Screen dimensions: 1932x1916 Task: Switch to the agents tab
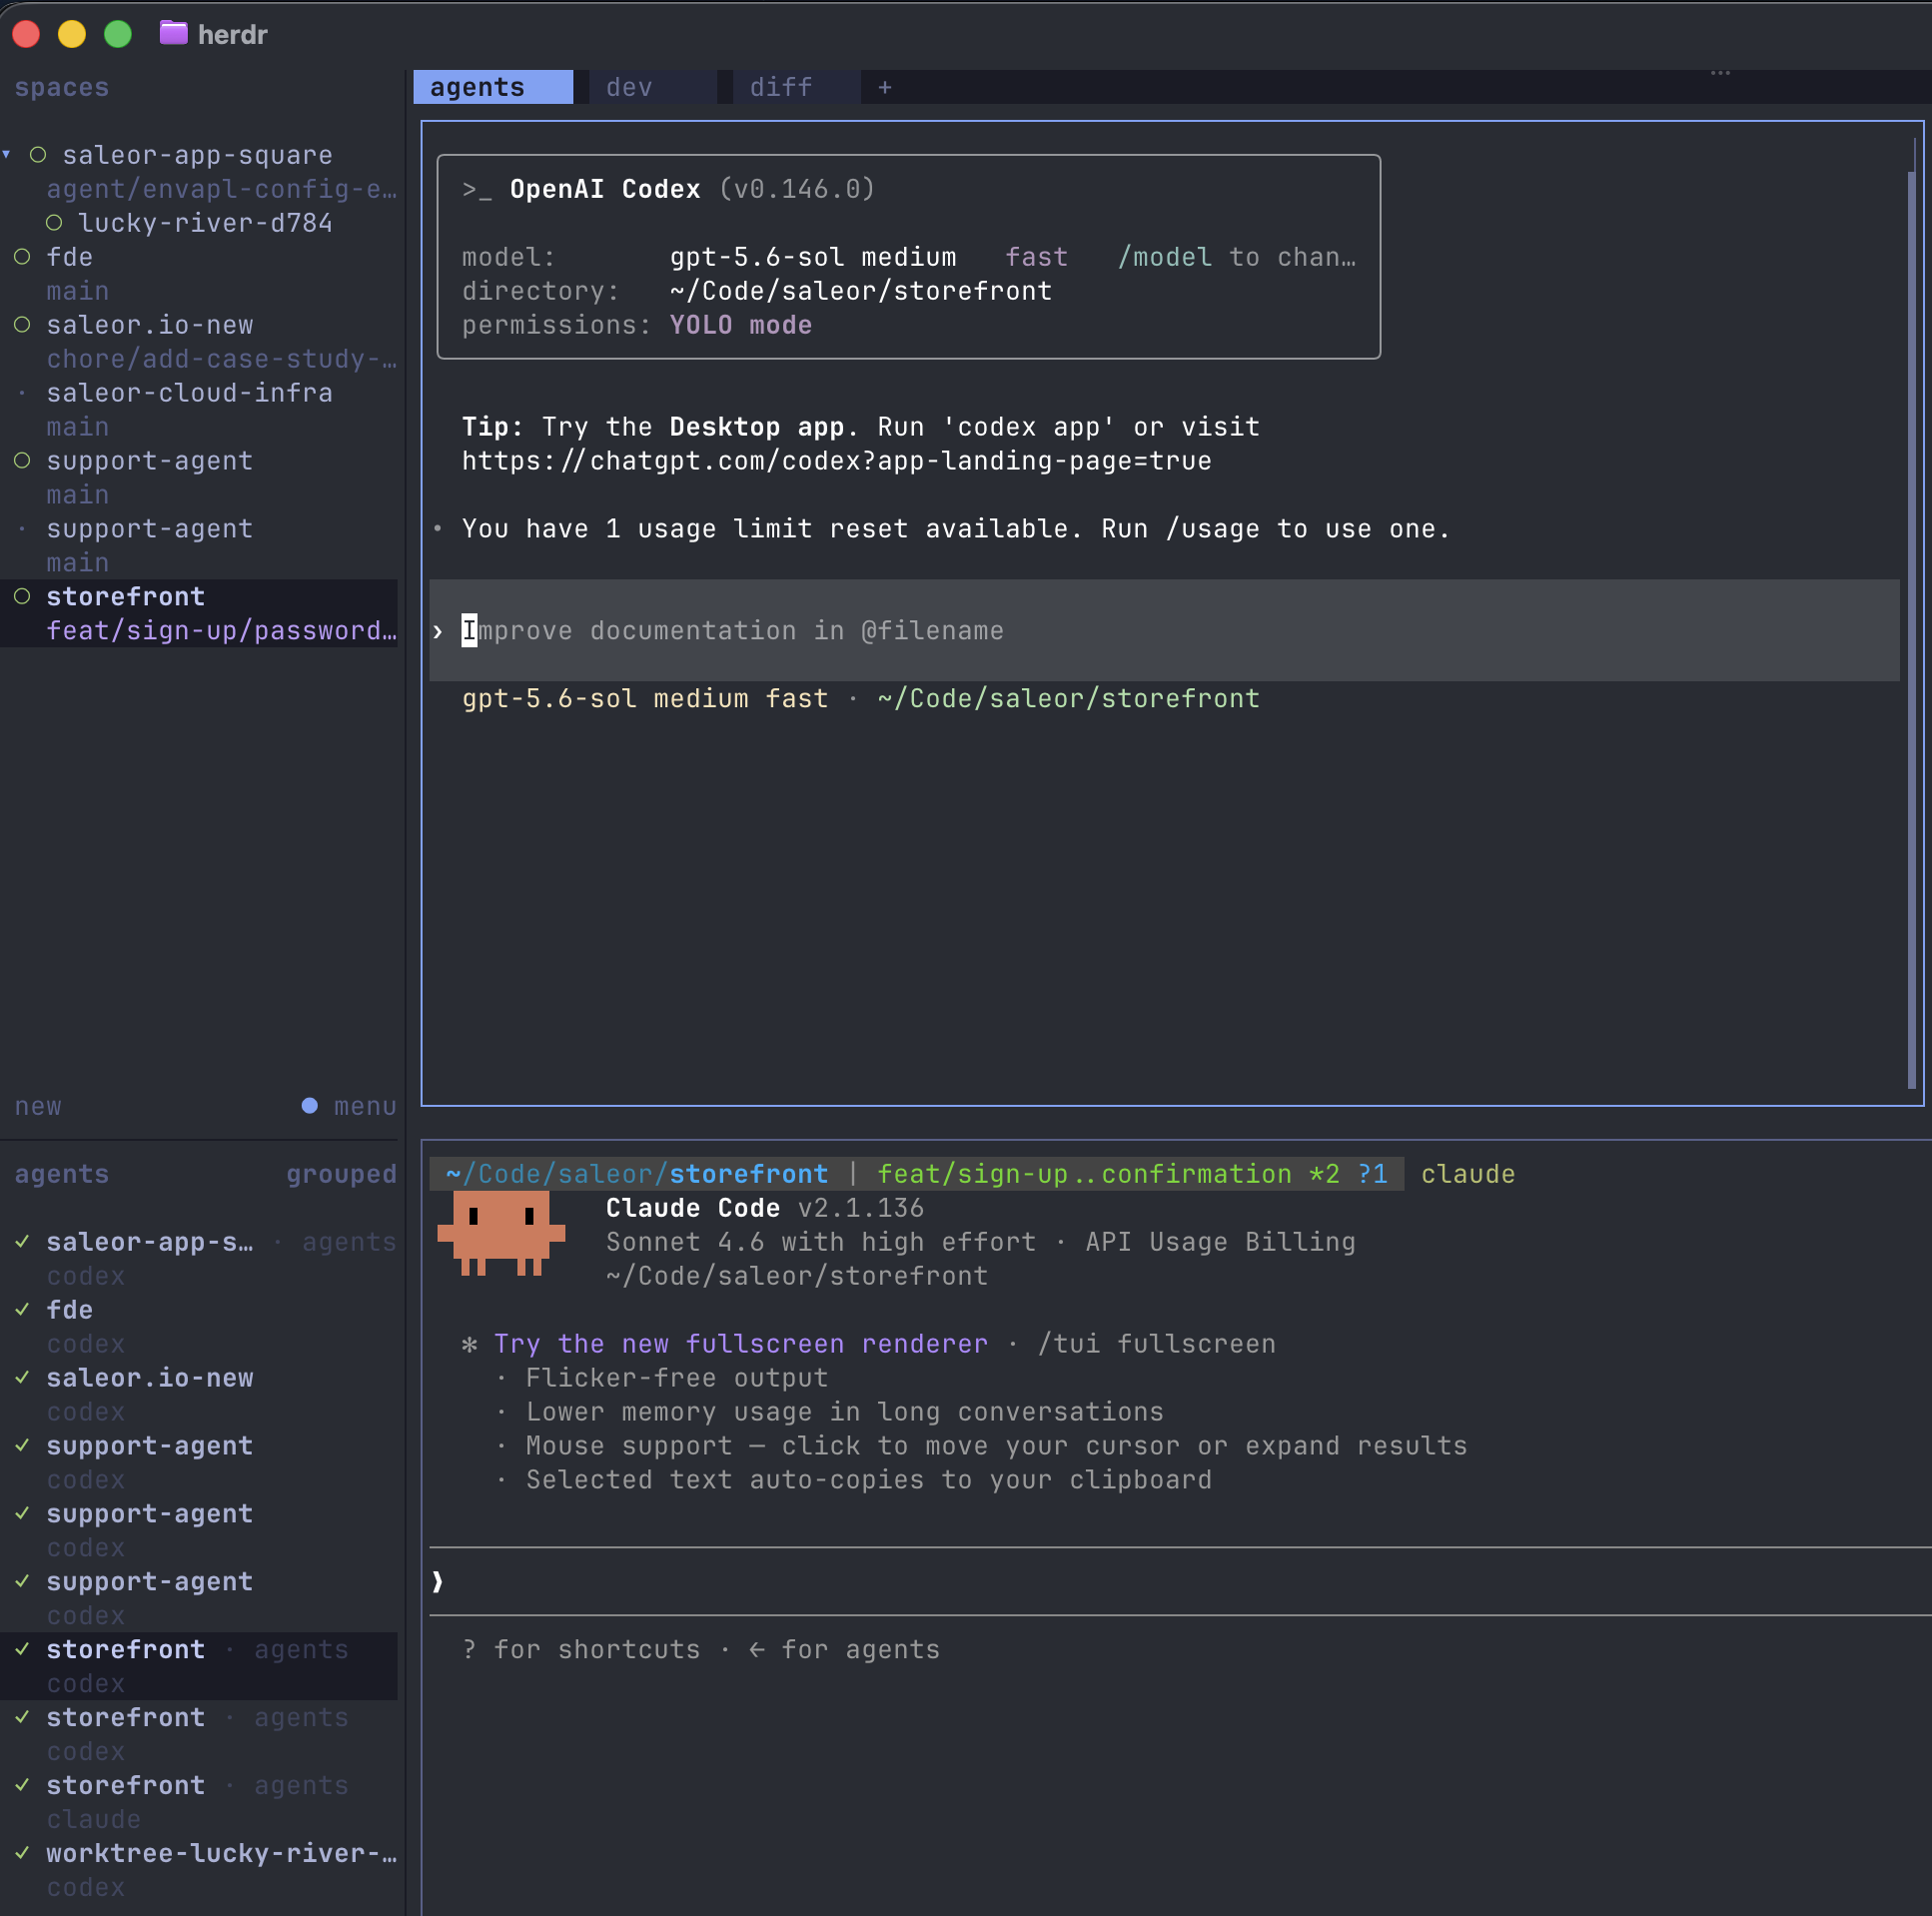[x=493, y=87]
